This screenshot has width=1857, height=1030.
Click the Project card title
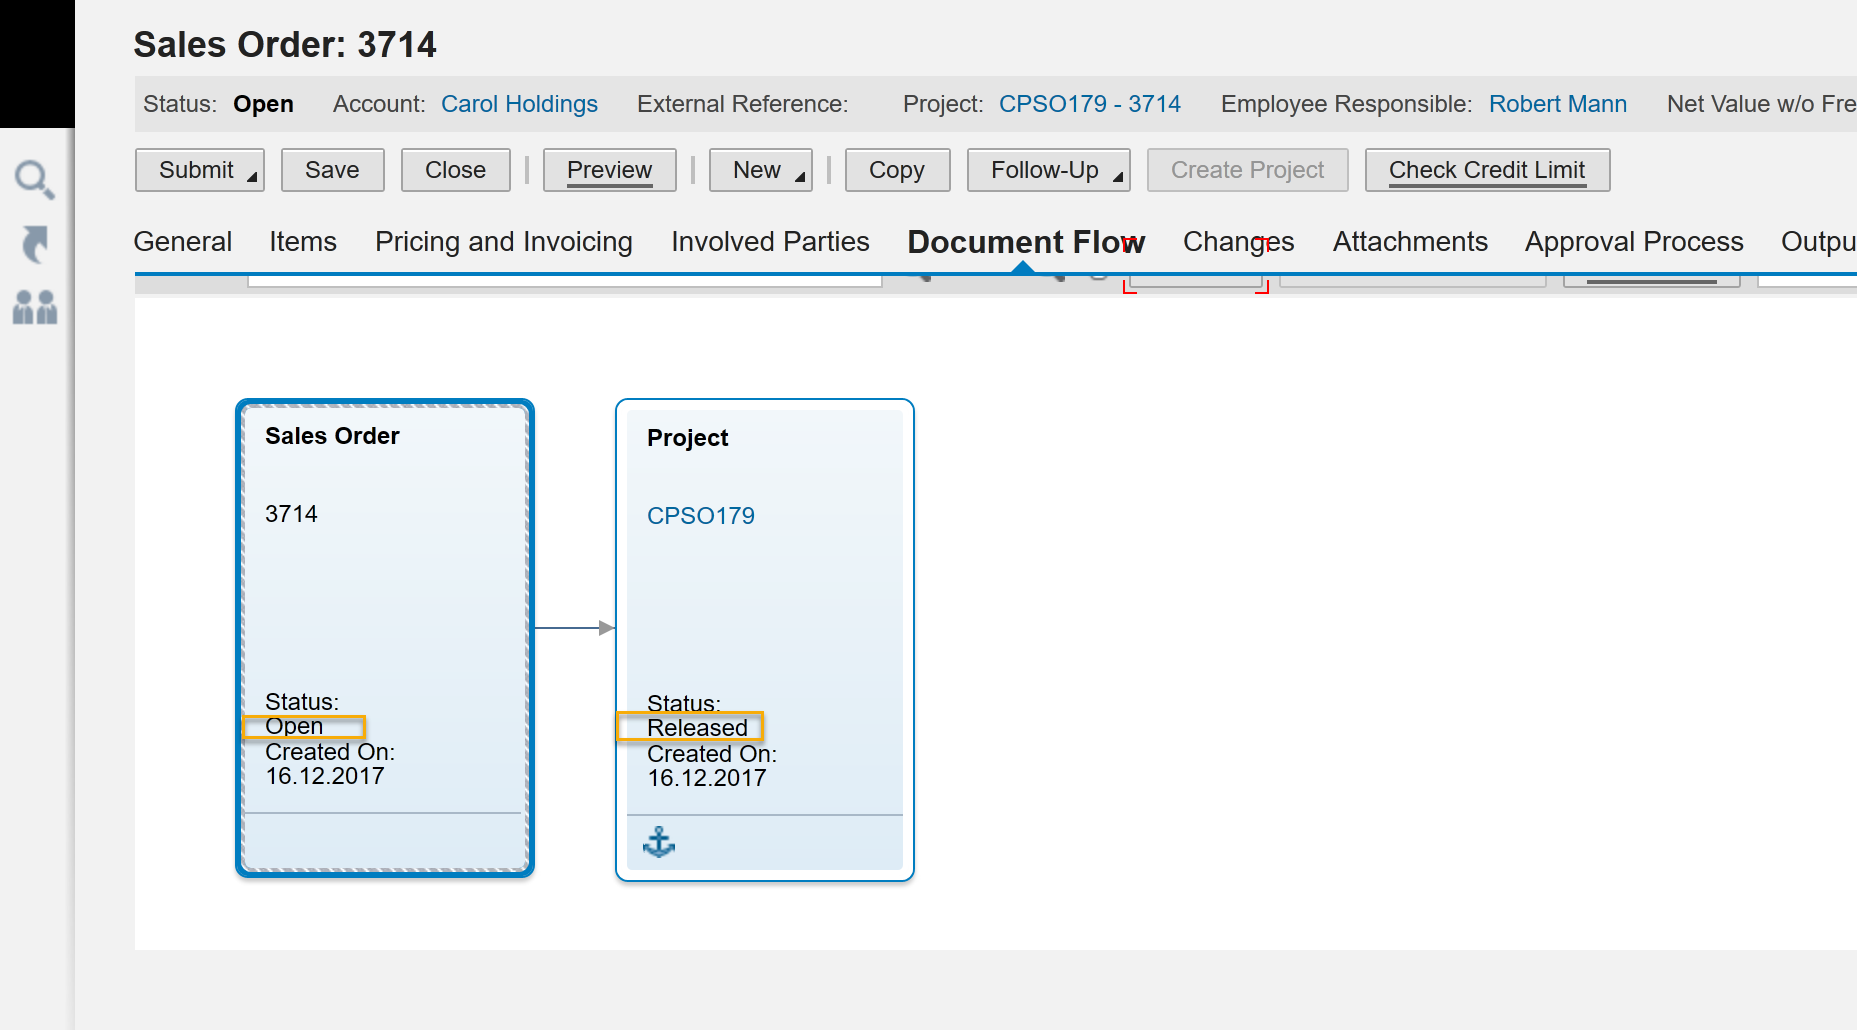point(687,438)
